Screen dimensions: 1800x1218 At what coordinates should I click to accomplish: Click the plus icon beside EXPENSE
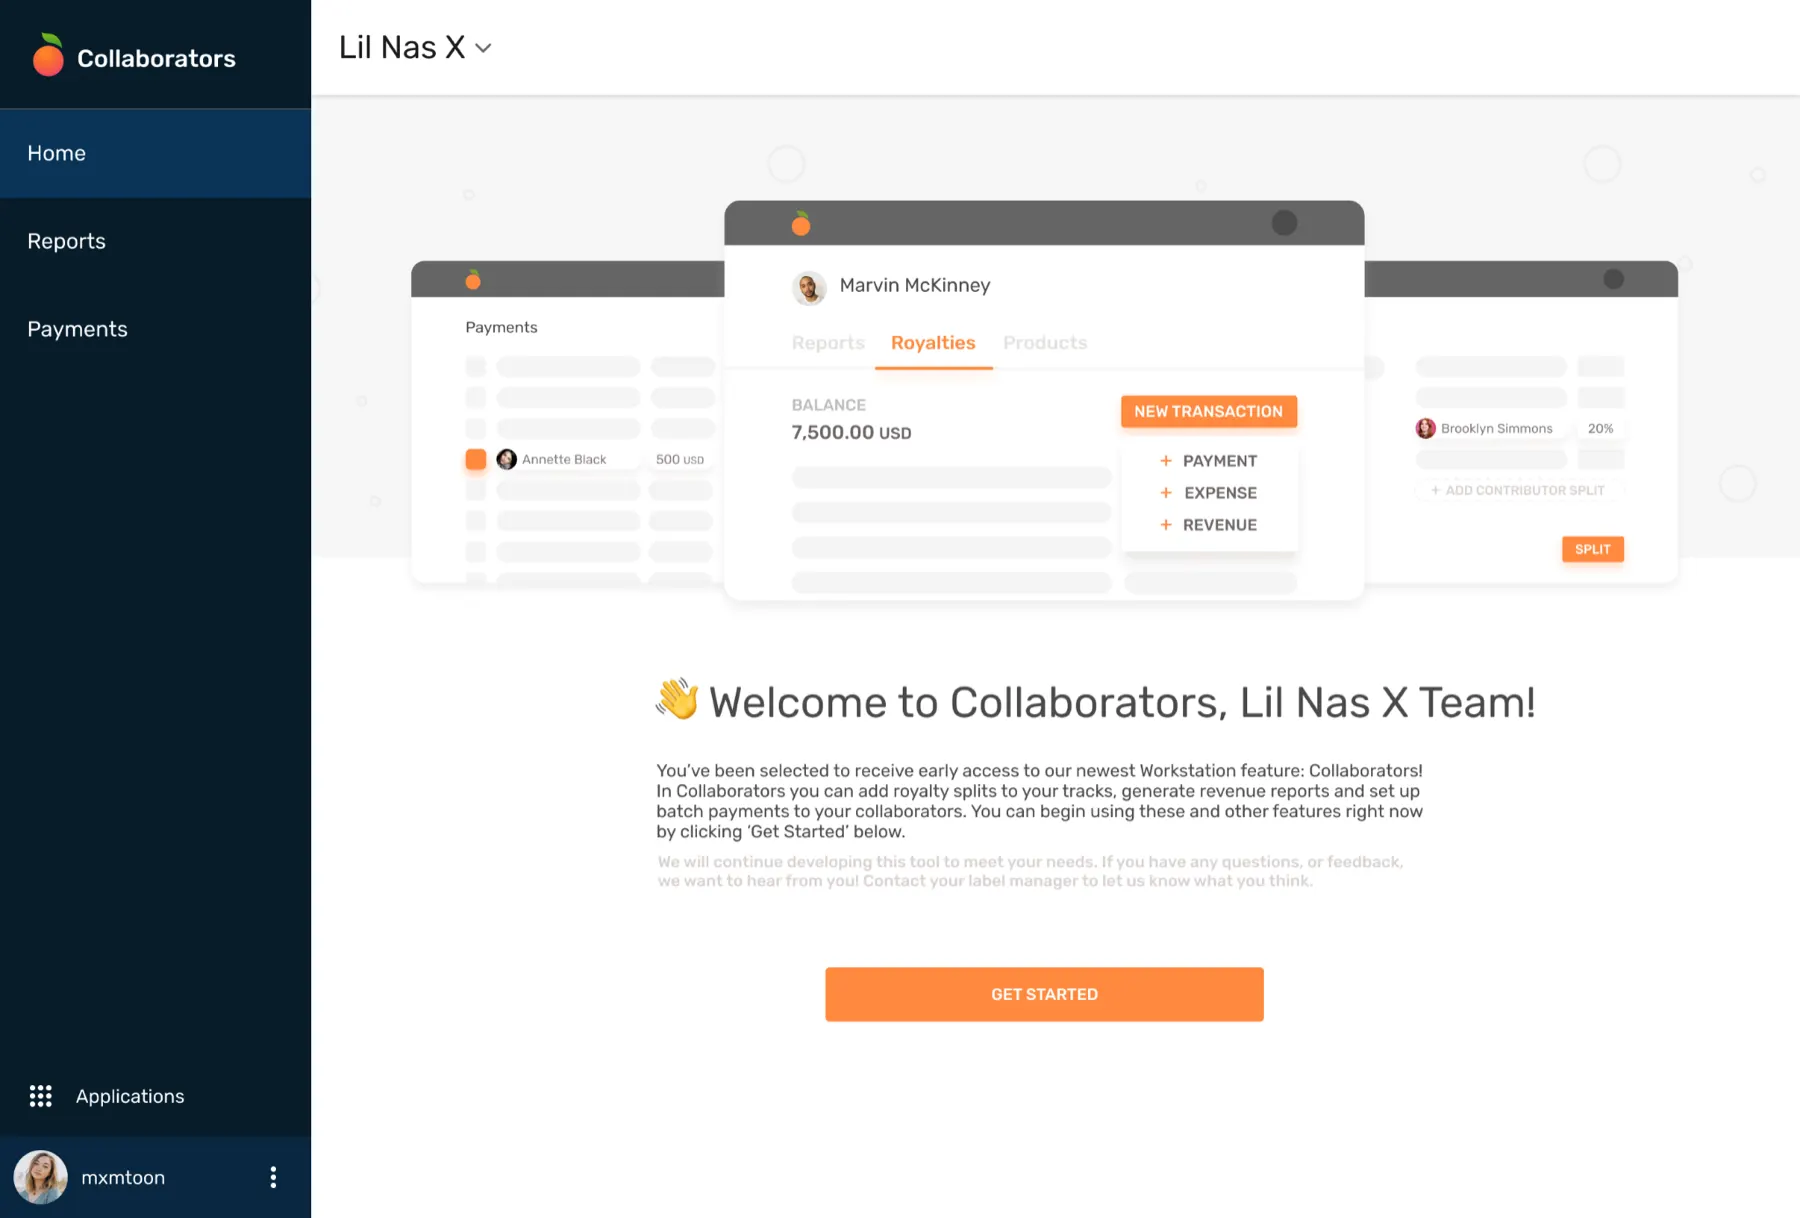[x=1165, y=493]
